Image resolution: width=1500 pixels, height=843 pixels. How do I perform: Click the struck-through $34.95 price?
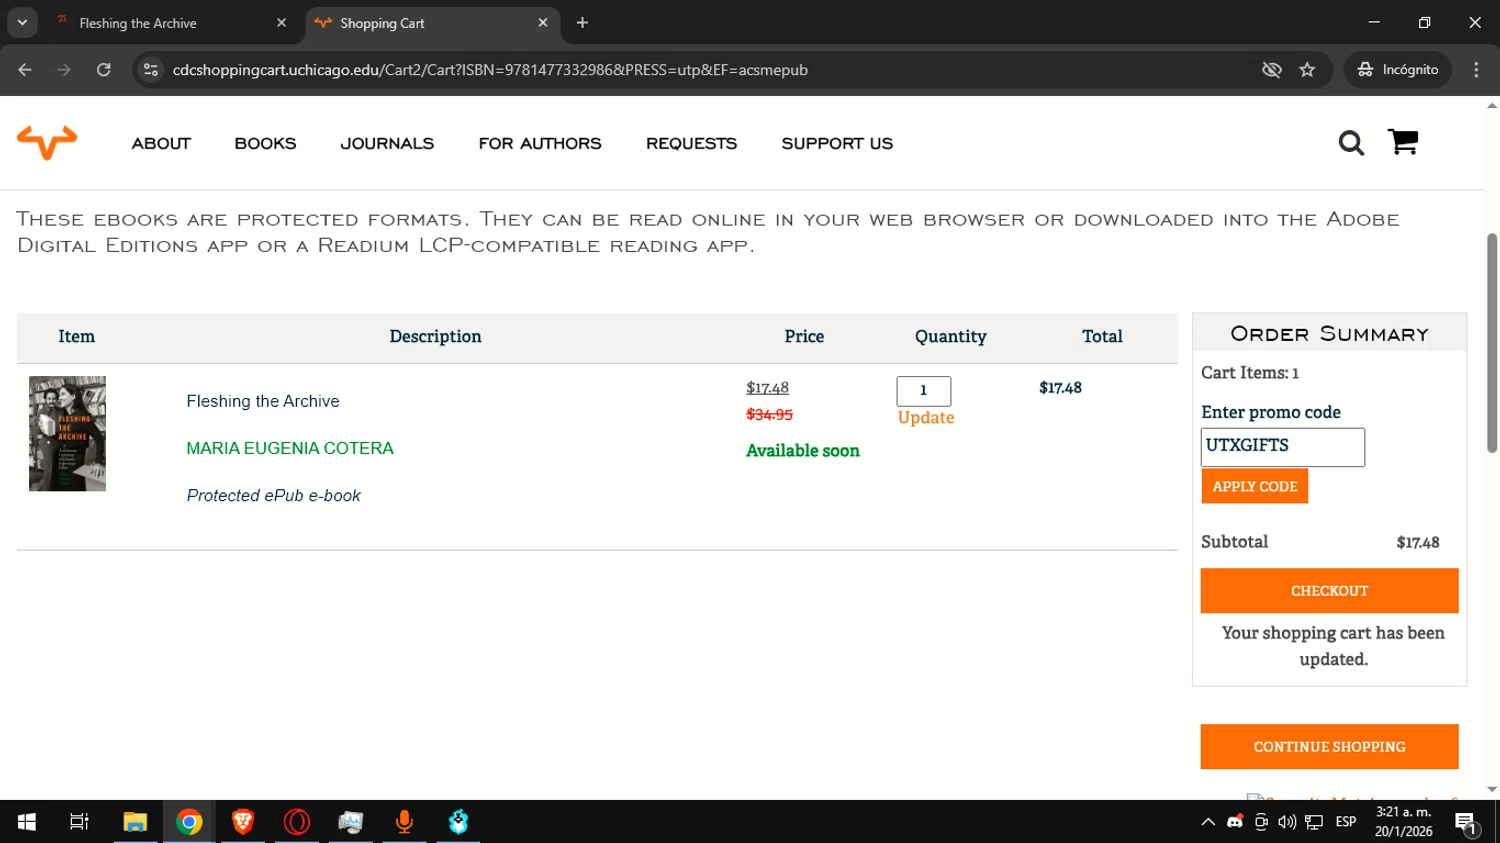click(769, 414)
